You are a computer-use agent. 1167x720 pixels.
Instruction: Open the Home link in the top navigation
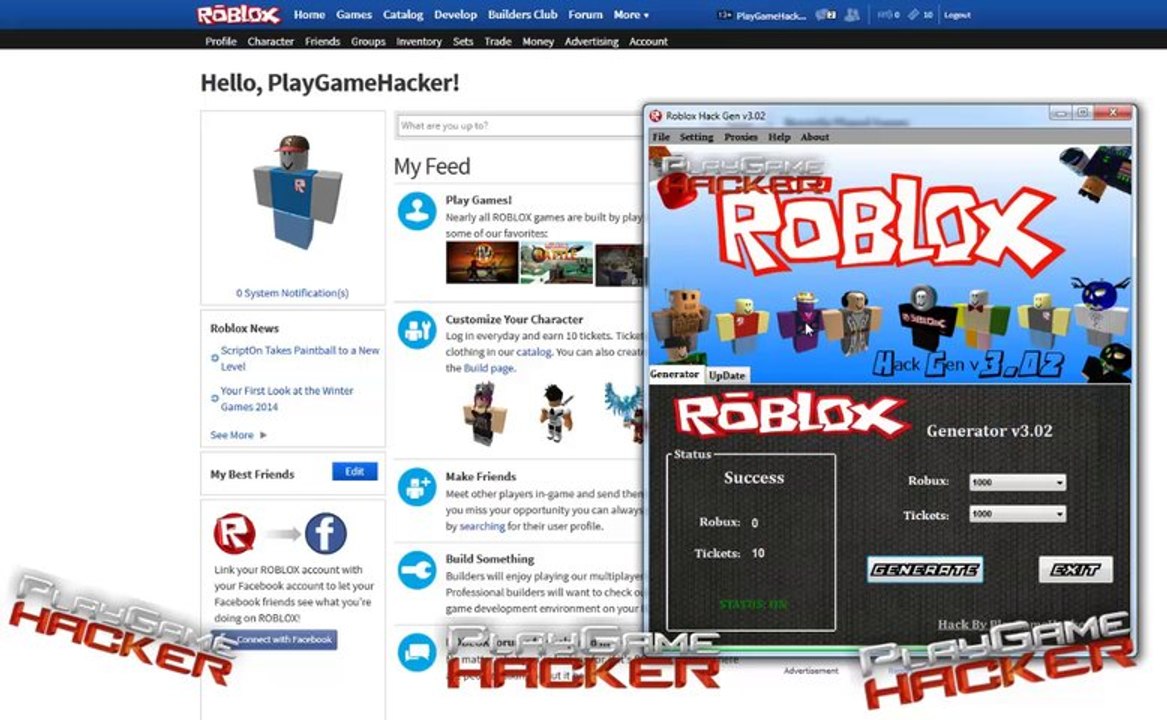309,15
